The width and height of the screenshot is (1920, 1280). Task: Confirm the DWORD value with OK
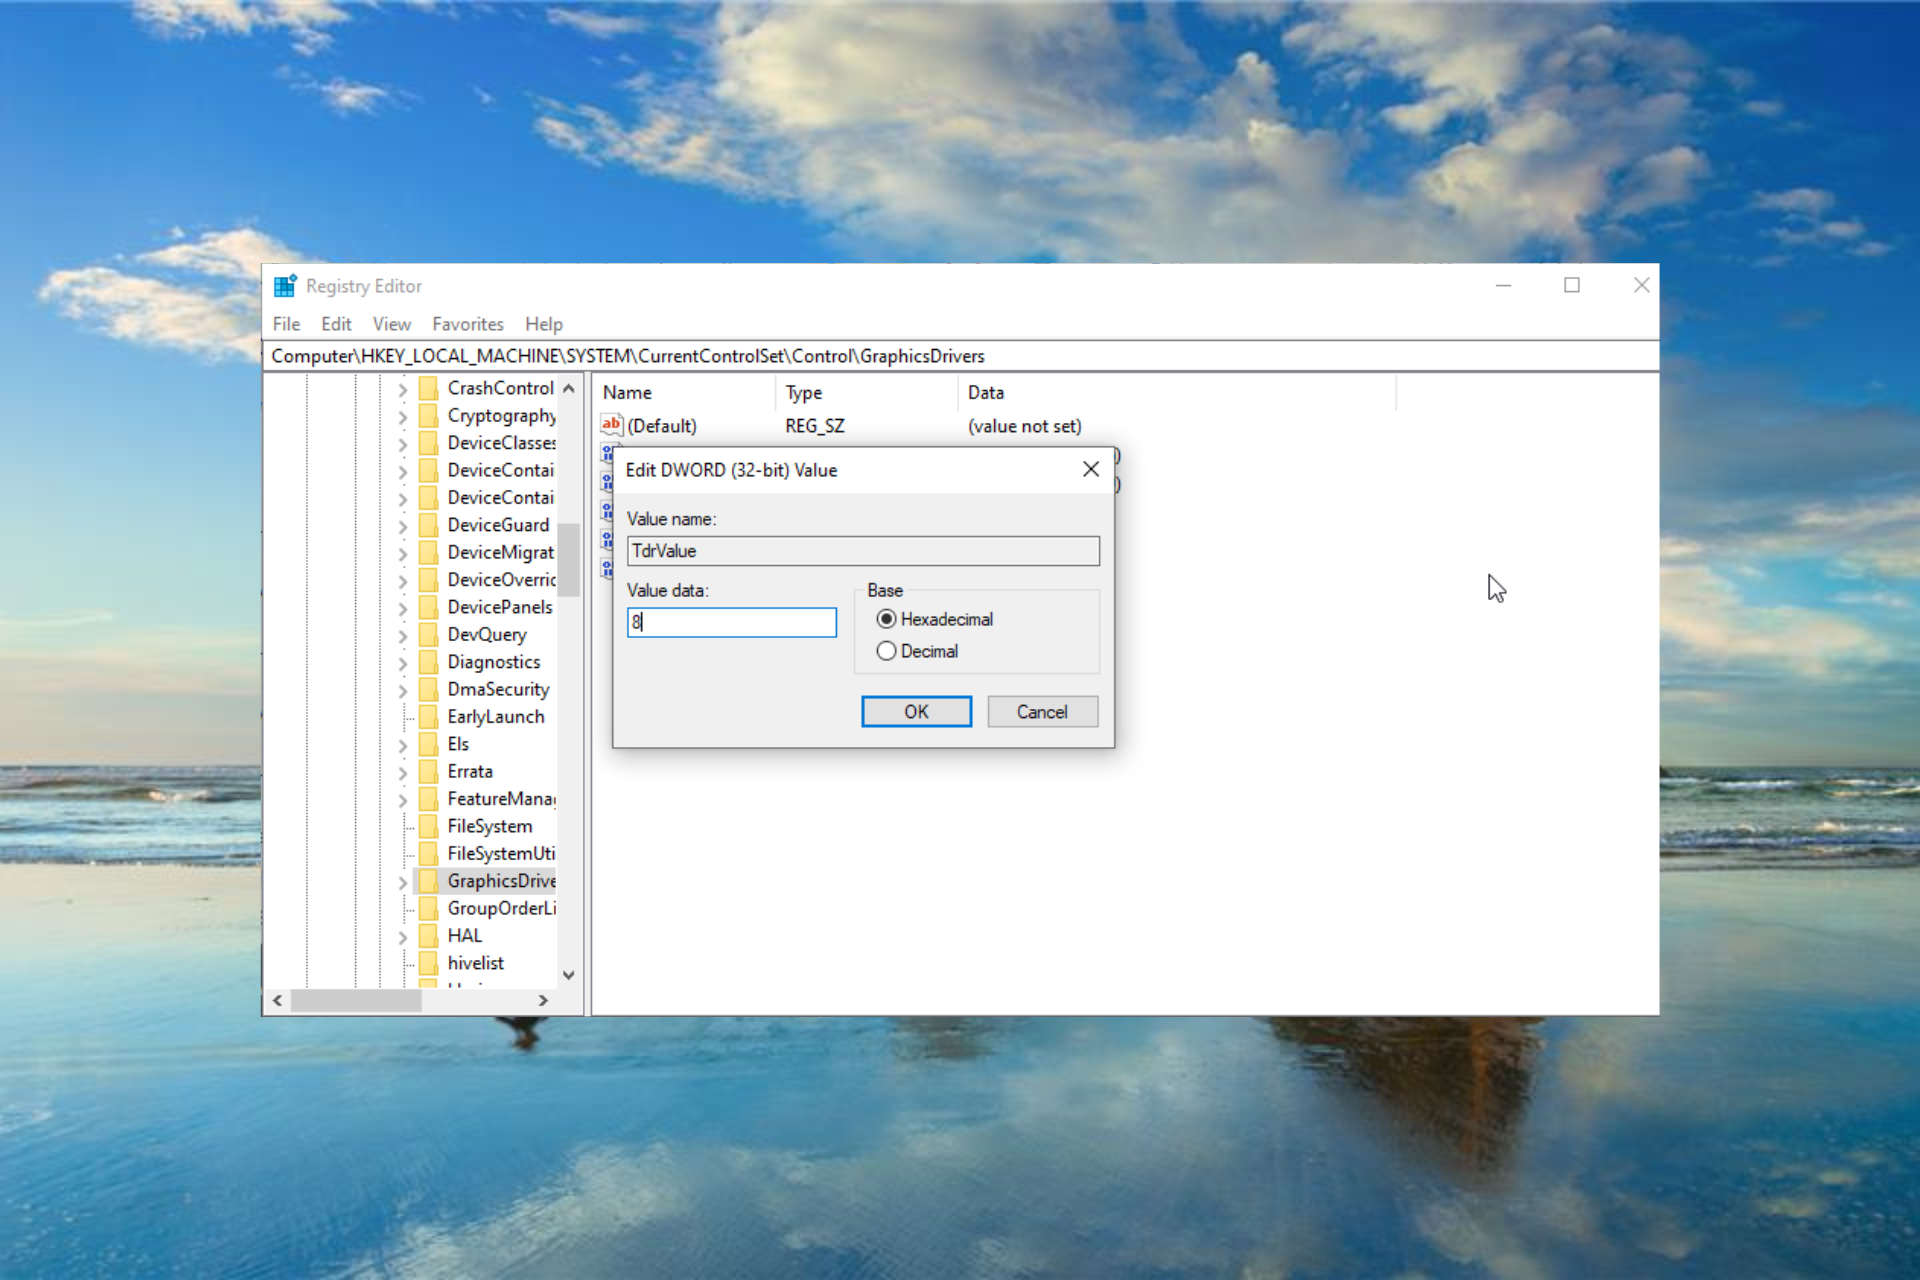(x=916, y=711)
